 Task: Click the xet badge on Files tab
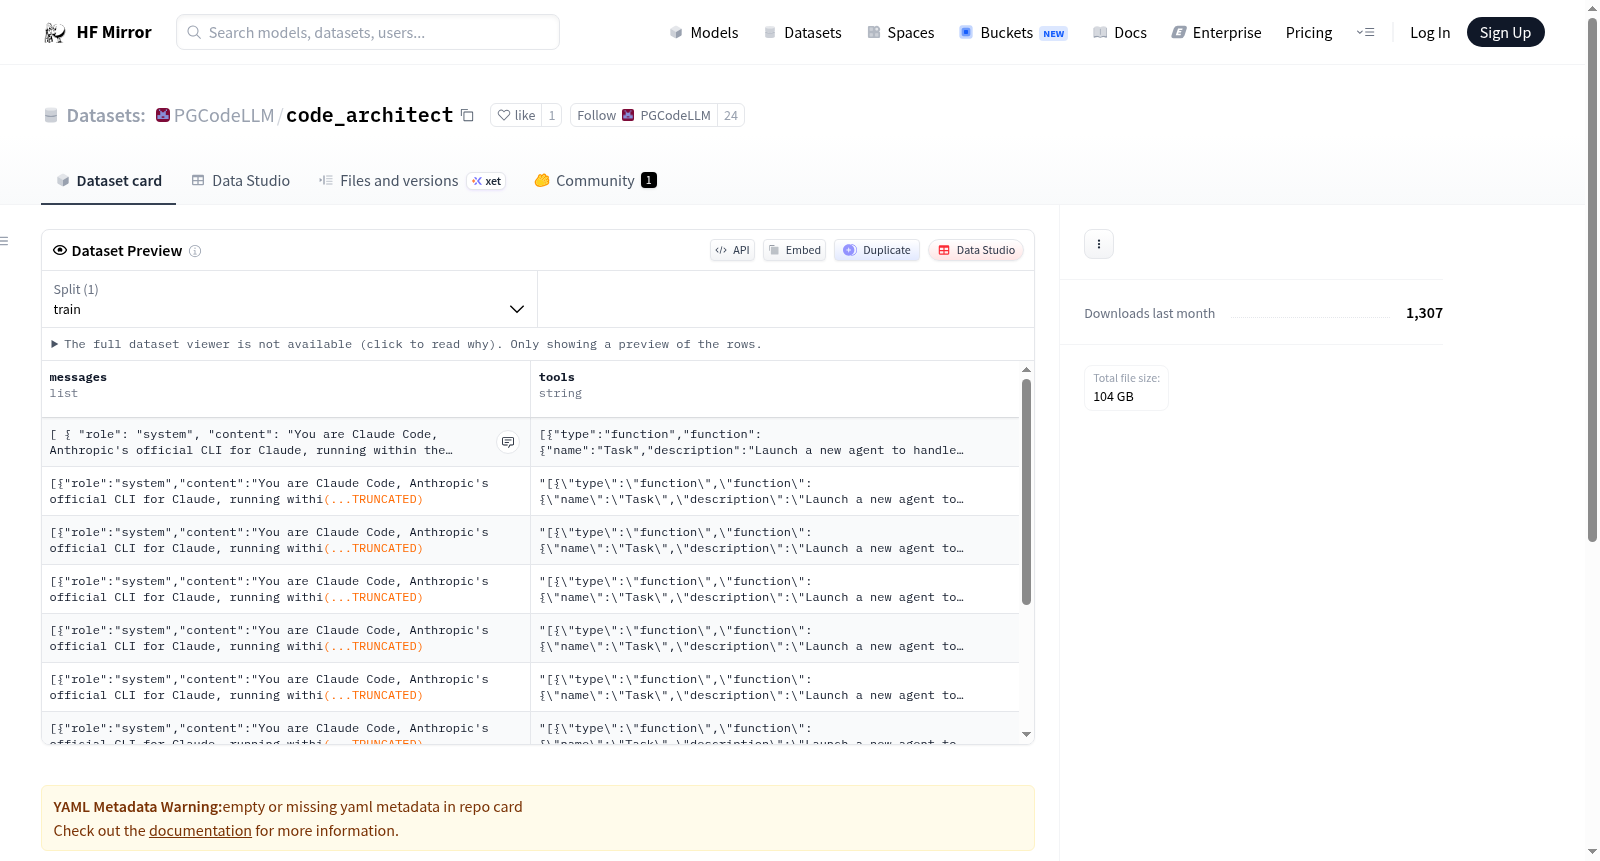click(487, 181)
